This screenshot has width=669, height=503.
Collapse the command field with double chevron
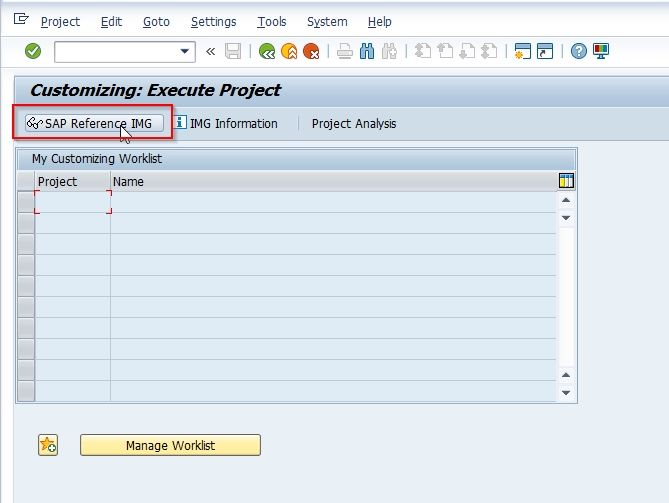coord(210,52)
